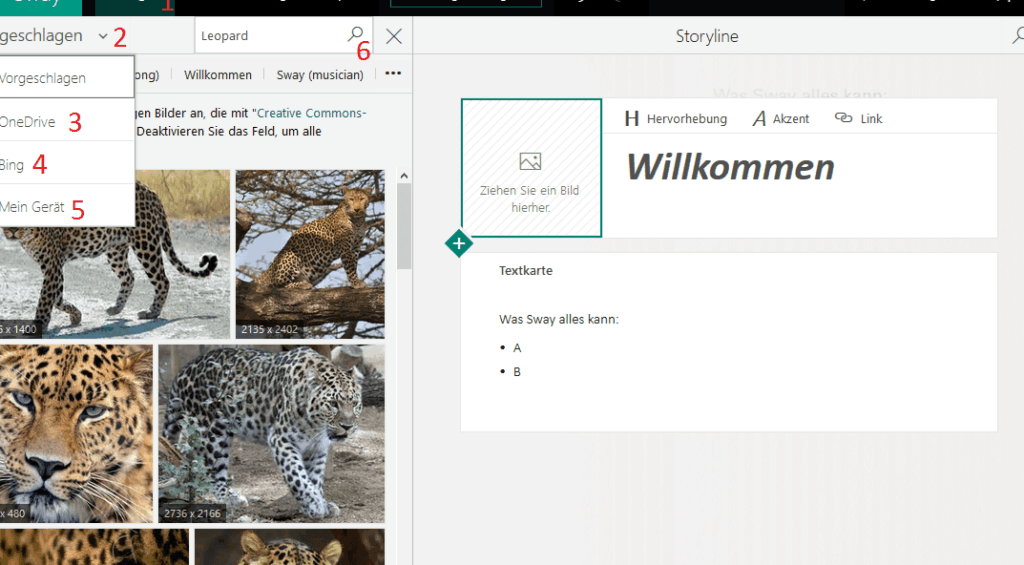The height and width of the screenshot is (565, 1024).
Task: Collapse the Vorgeschlagen source dropdown chevron
Action: 103,36
